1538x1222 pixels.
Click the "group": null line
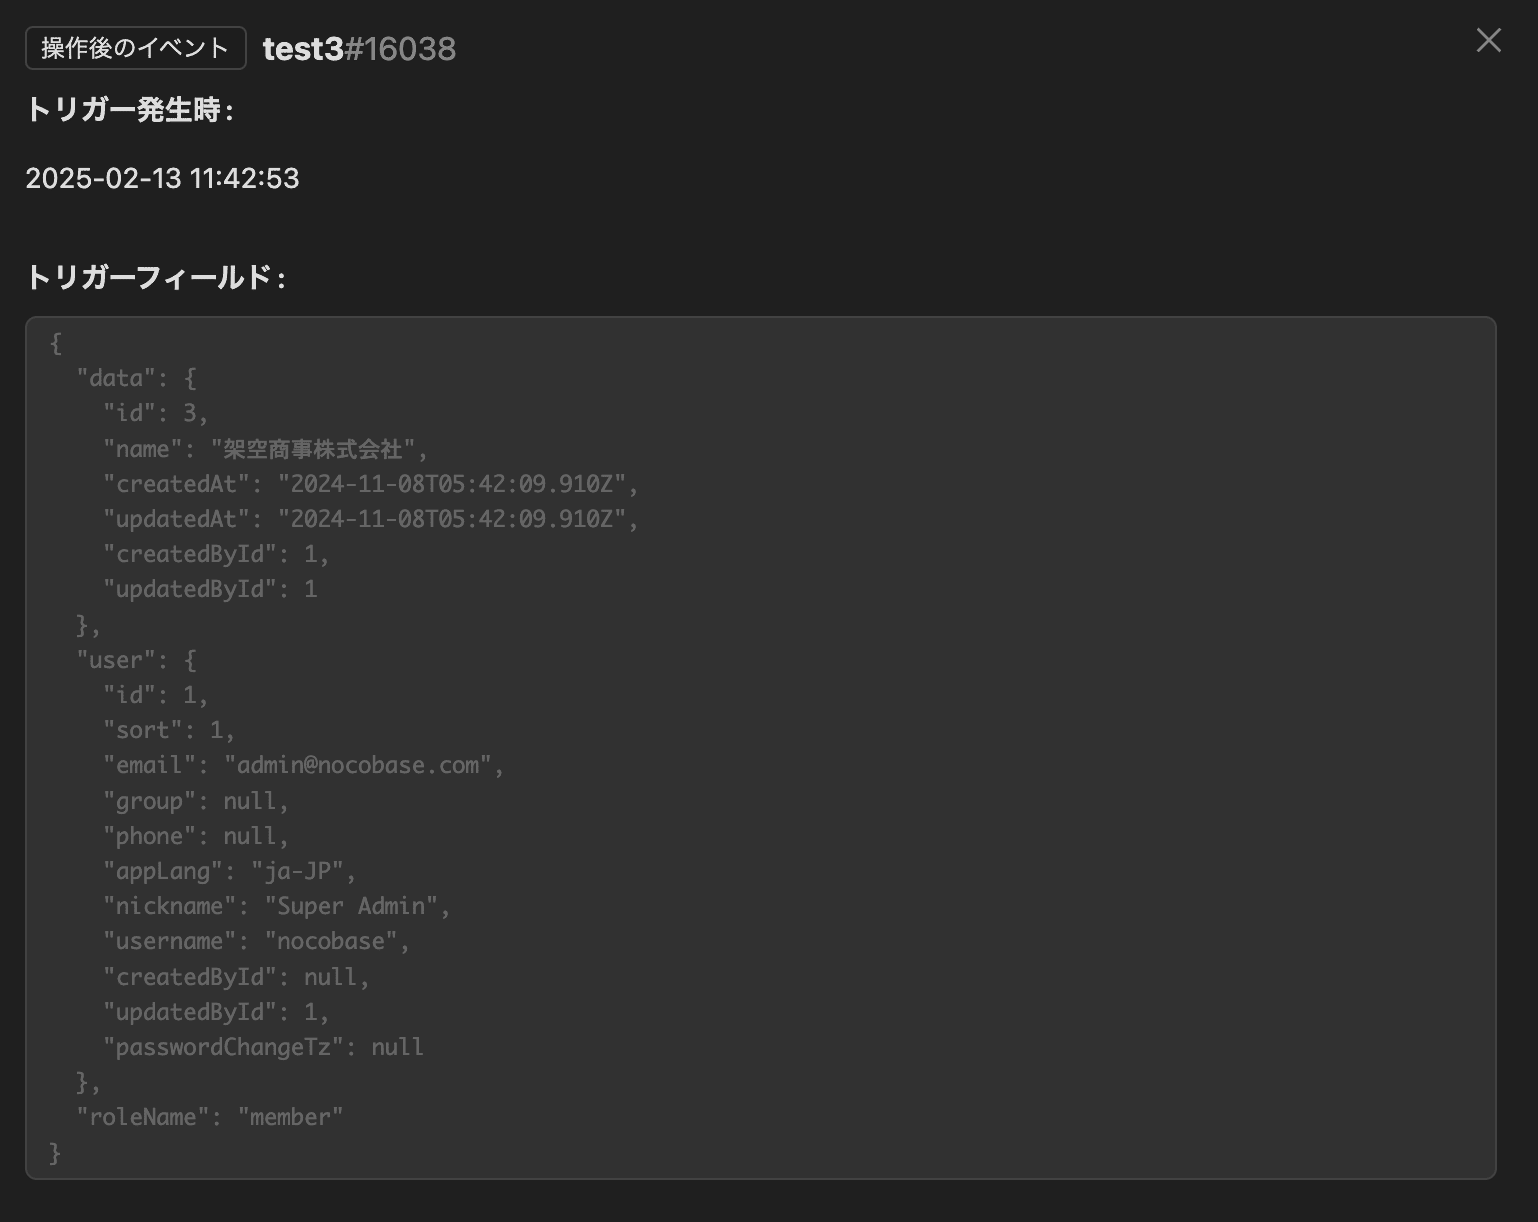196,801
